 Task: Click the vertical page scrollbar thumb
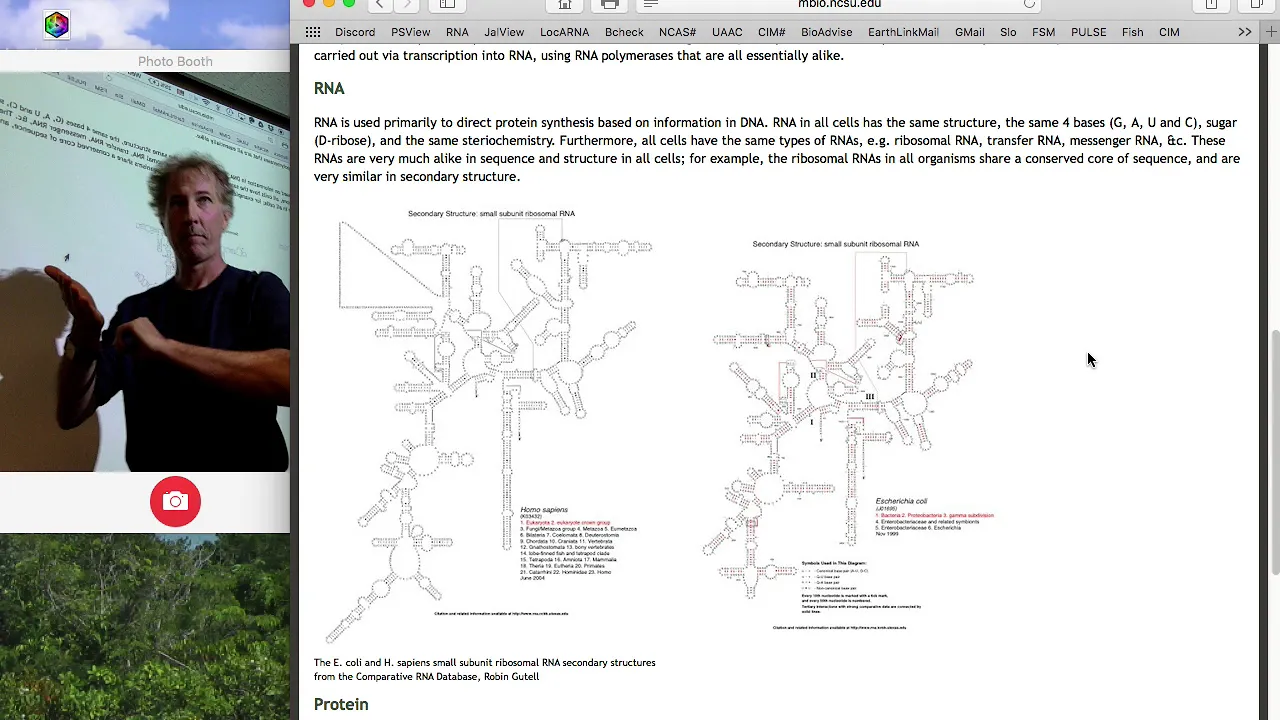tap(1274, 452)
